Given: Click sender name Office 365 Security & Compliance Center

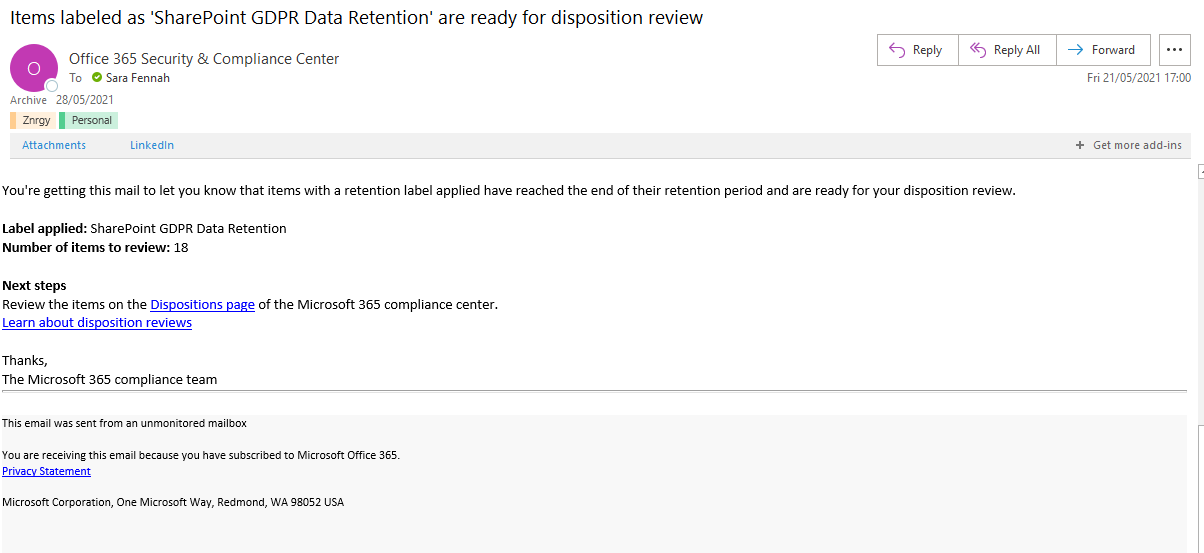Looking at the screenshot, I should pos(204,59).
